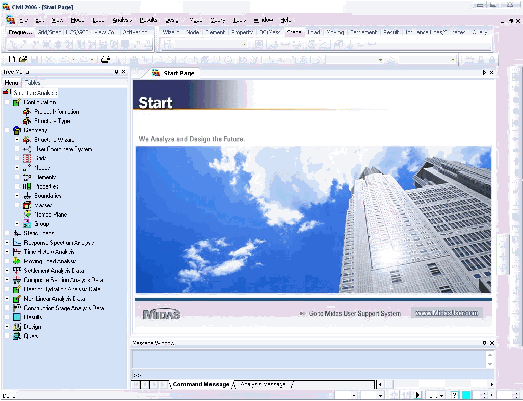Click the Geometry tree icon

pyautogui.click(x=17, y=130)
